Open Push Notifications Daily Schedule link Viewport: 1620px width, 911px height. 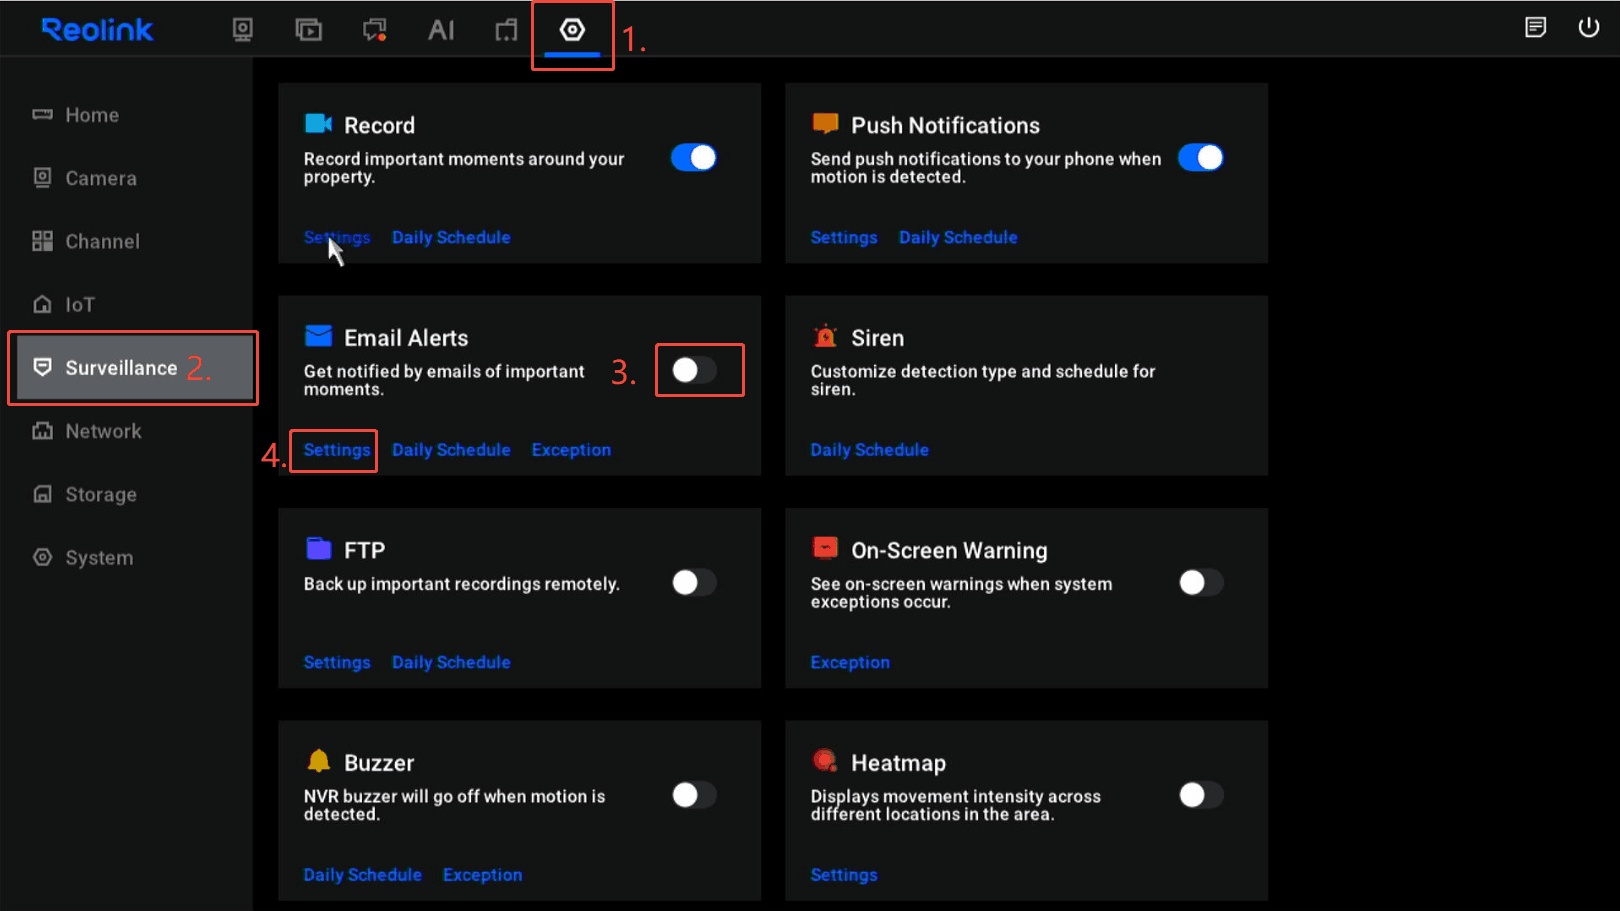(x=958, y=237)
